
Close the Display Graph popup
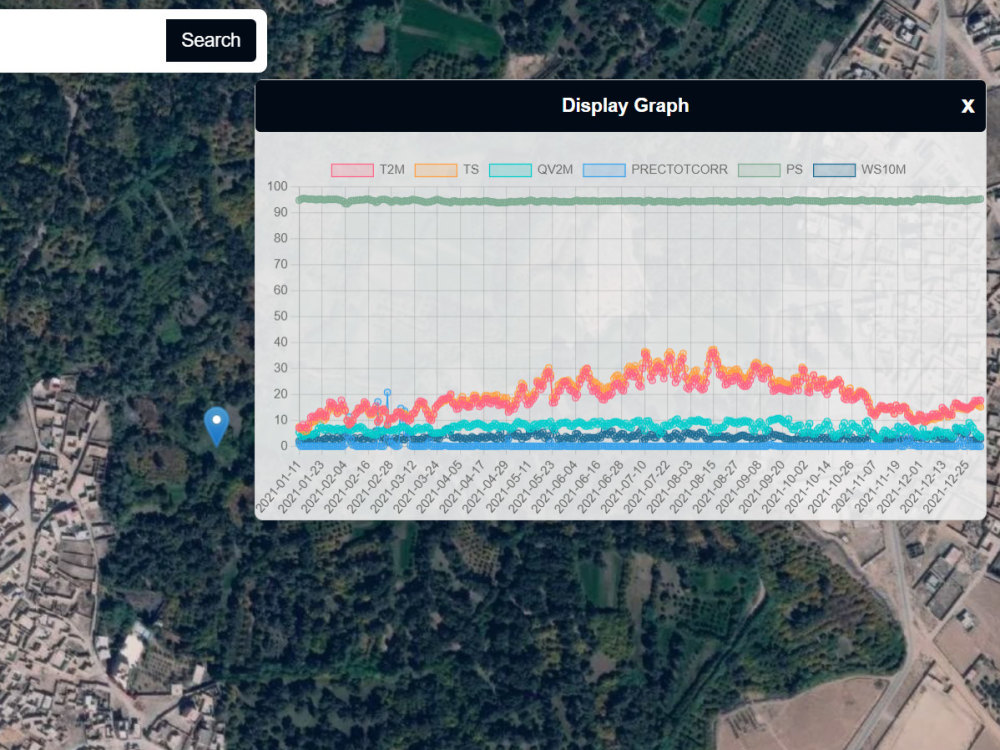[967, 106]
